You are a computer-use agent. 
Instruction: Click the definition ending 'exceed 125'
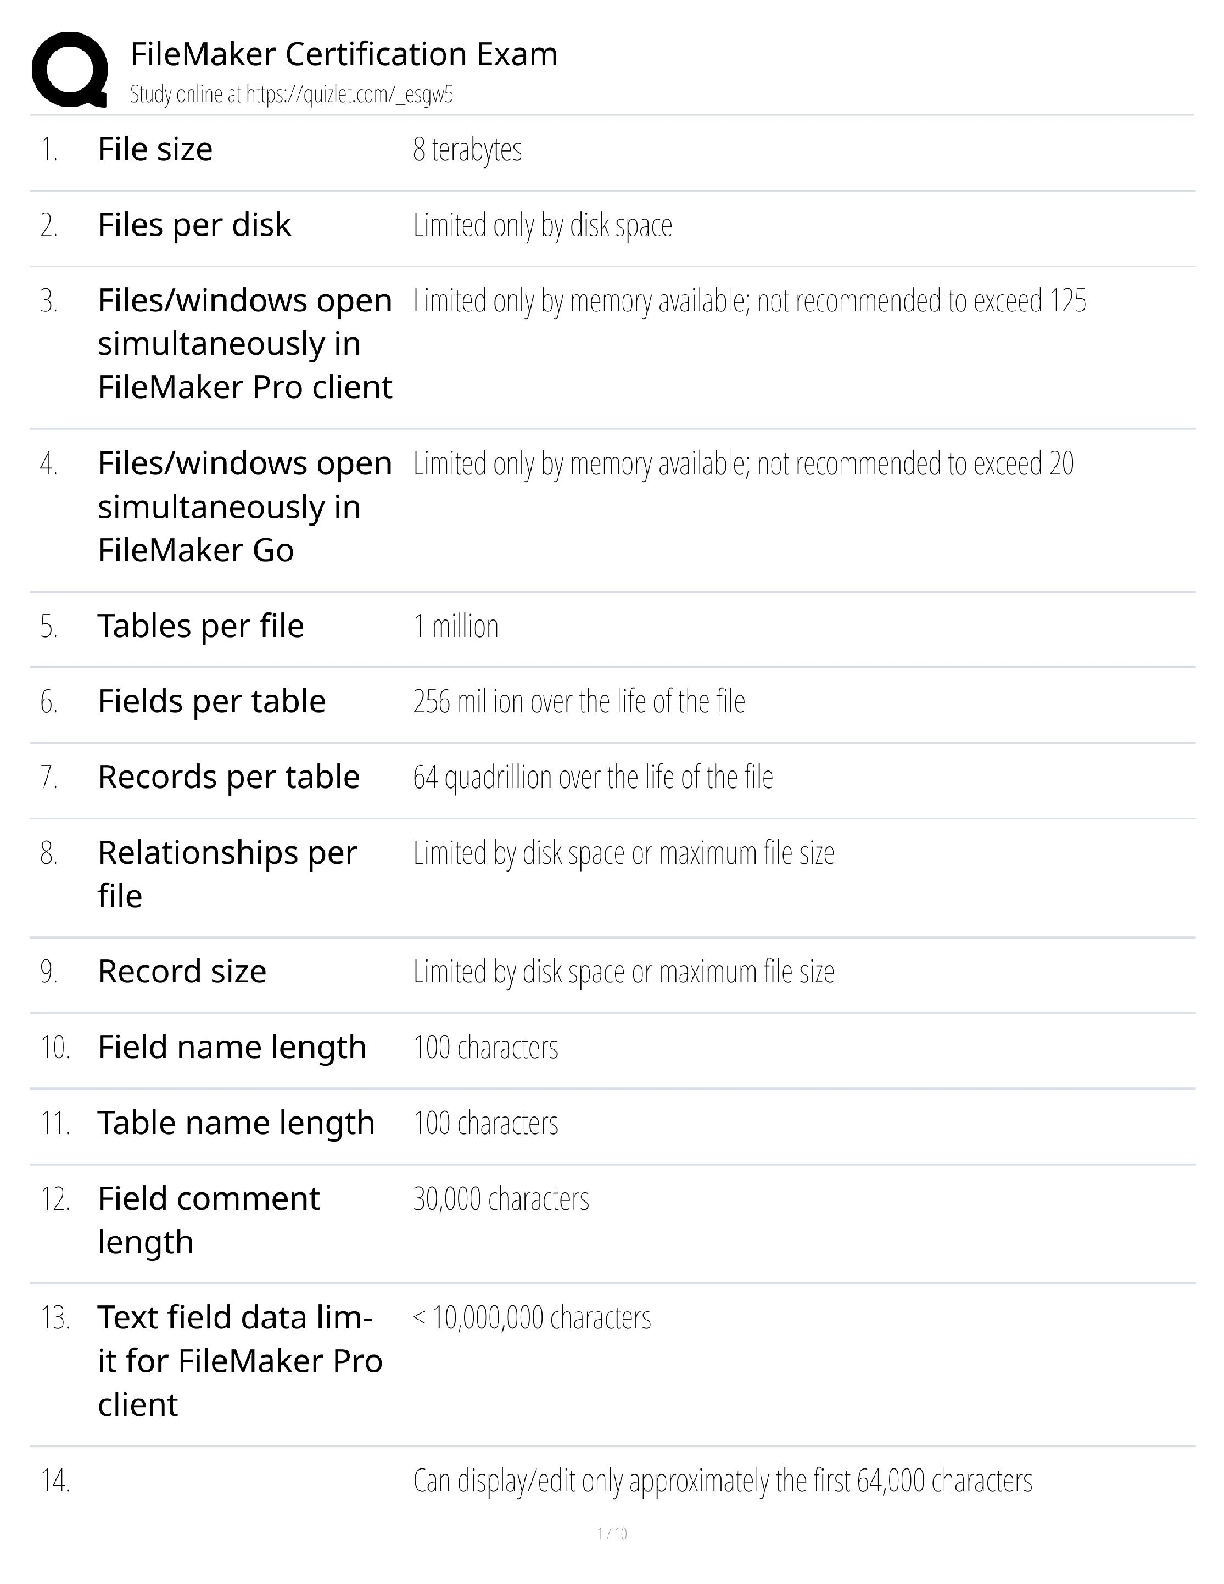(750, 301)
